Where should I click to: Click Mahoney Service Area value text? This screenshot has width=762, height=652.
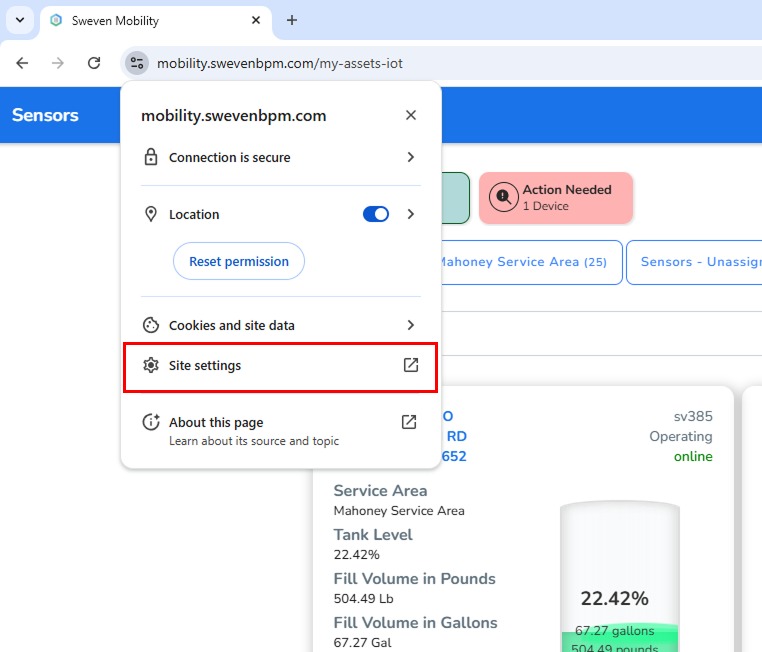click(x=399, y=511)
